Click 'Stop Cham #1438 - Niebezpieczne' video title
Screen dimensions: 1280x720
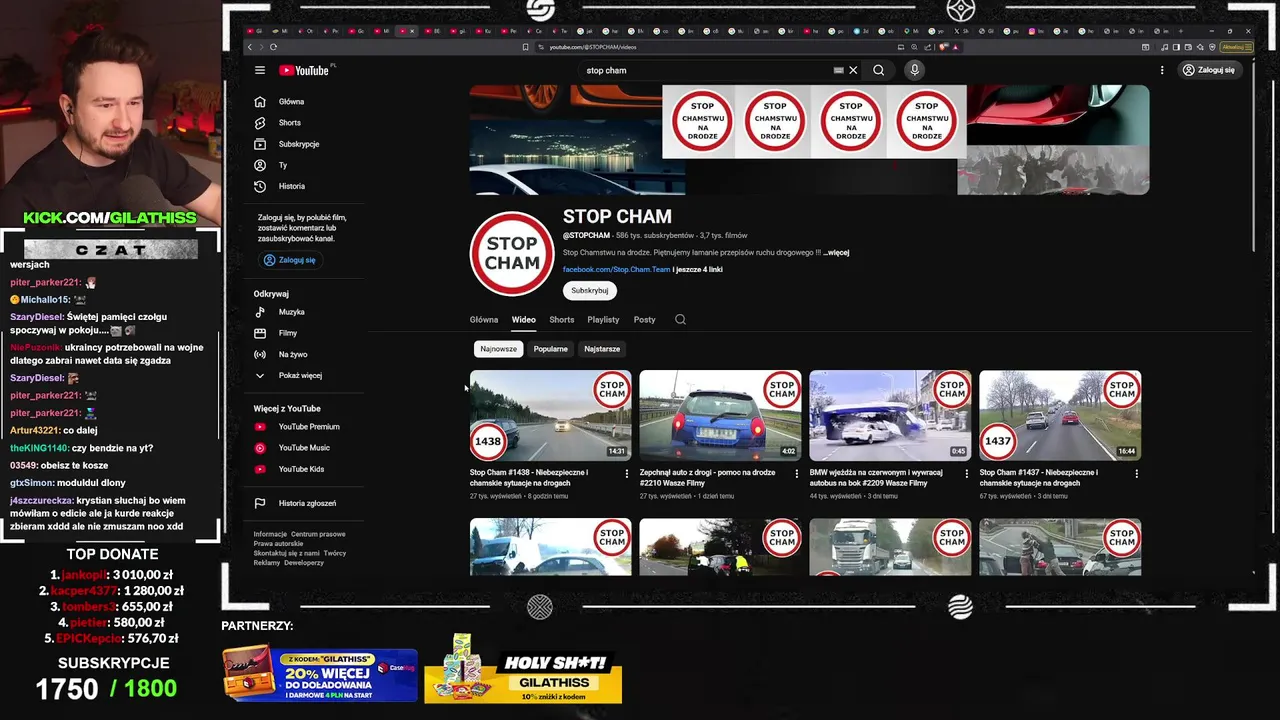pyautogui.click(x=529, y=478)
